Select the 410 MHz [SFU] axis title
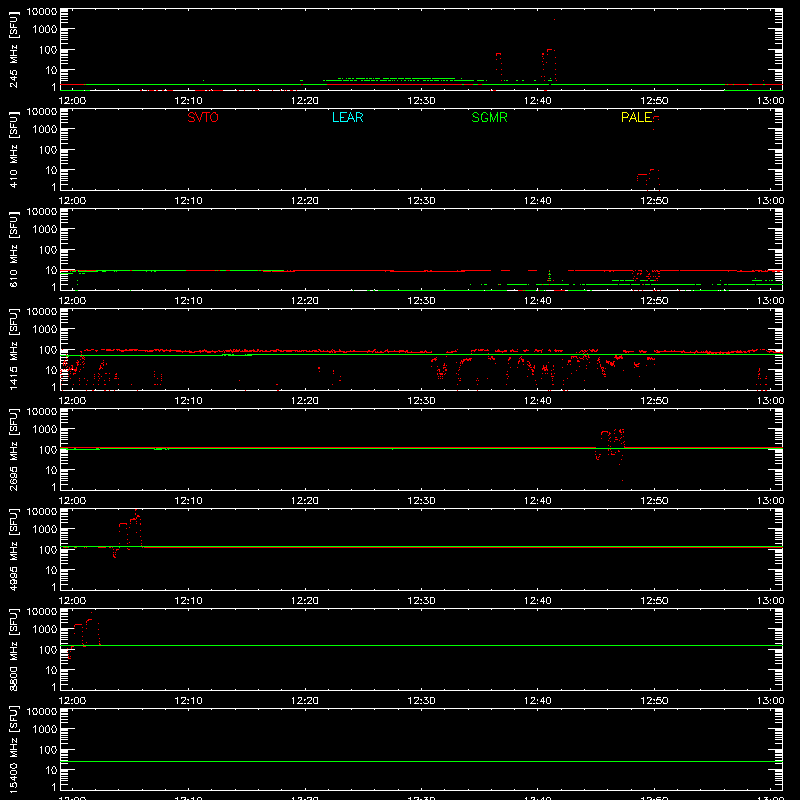The height and width of the screenshot is (800, 800). pyautogui.click(x=14, y=150)
